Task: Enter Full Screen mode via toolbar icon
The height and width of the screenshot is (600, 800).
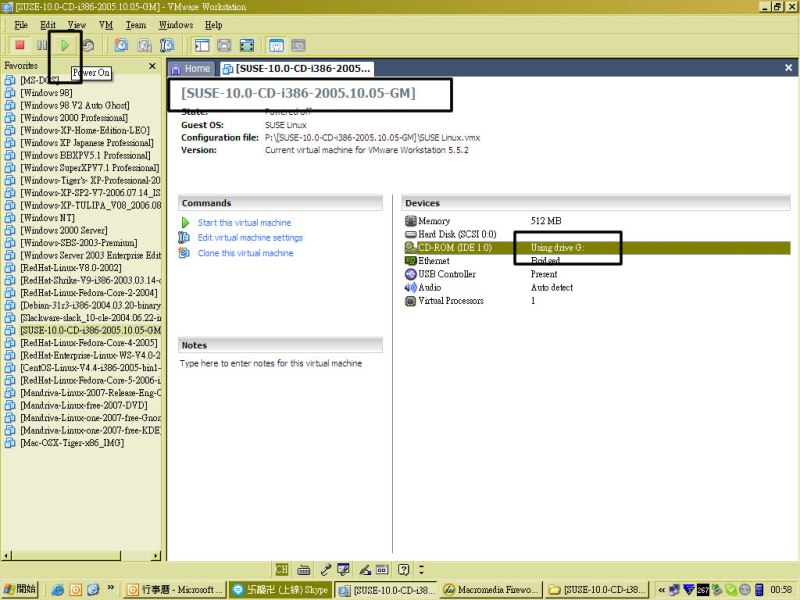Action: [247, 45]
